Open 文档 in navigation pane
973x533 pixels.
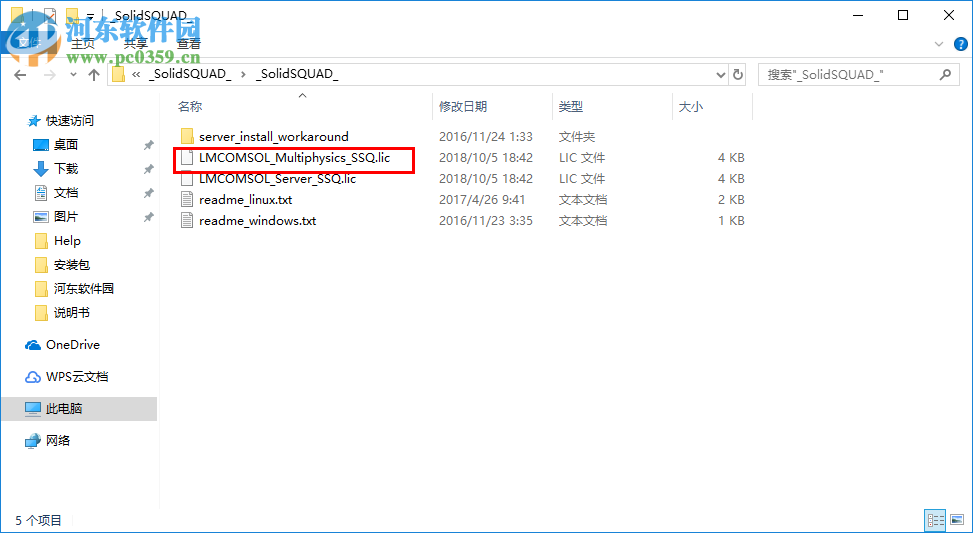[66, 193]
